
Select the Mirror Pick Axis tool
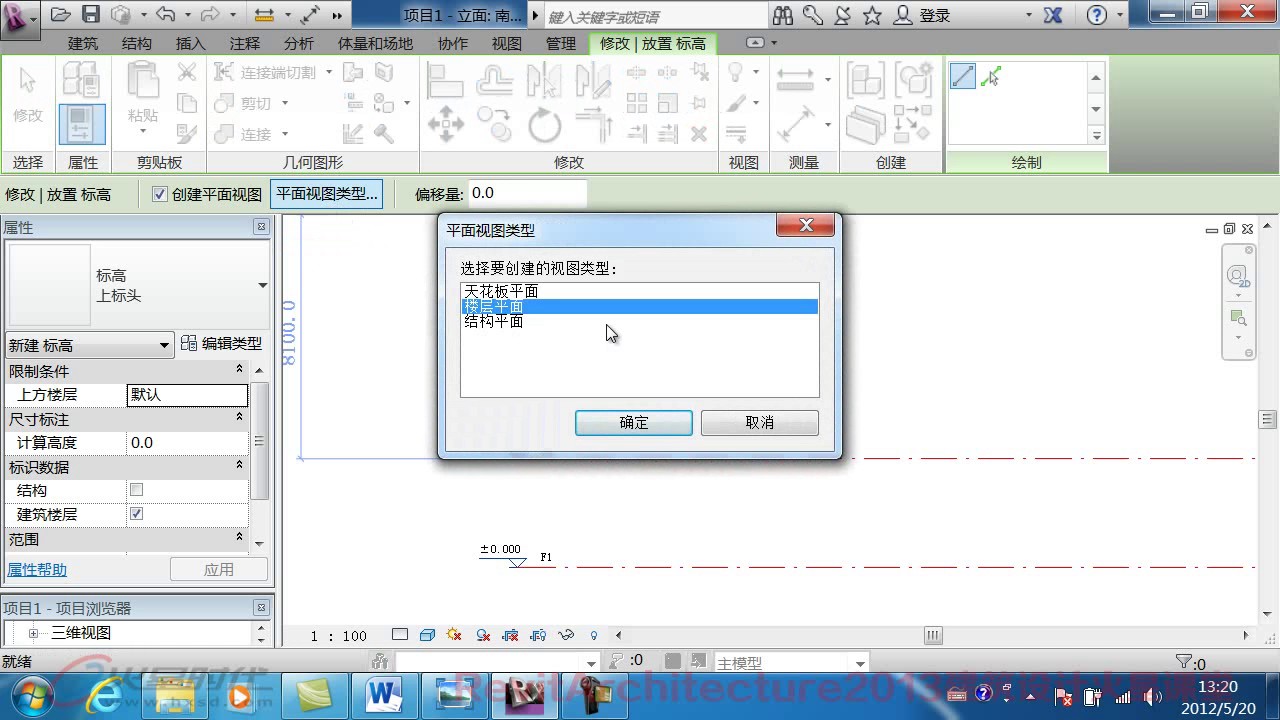[x=545, y=78]
